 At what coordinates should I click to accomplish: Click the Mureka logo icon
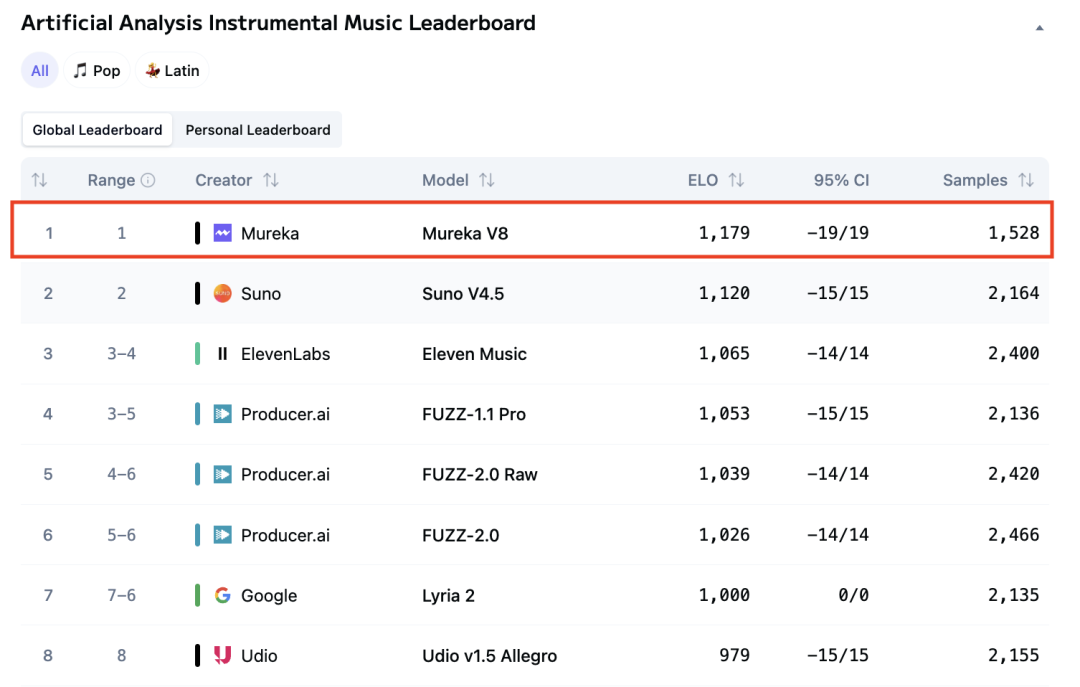[x=222, y=233]
